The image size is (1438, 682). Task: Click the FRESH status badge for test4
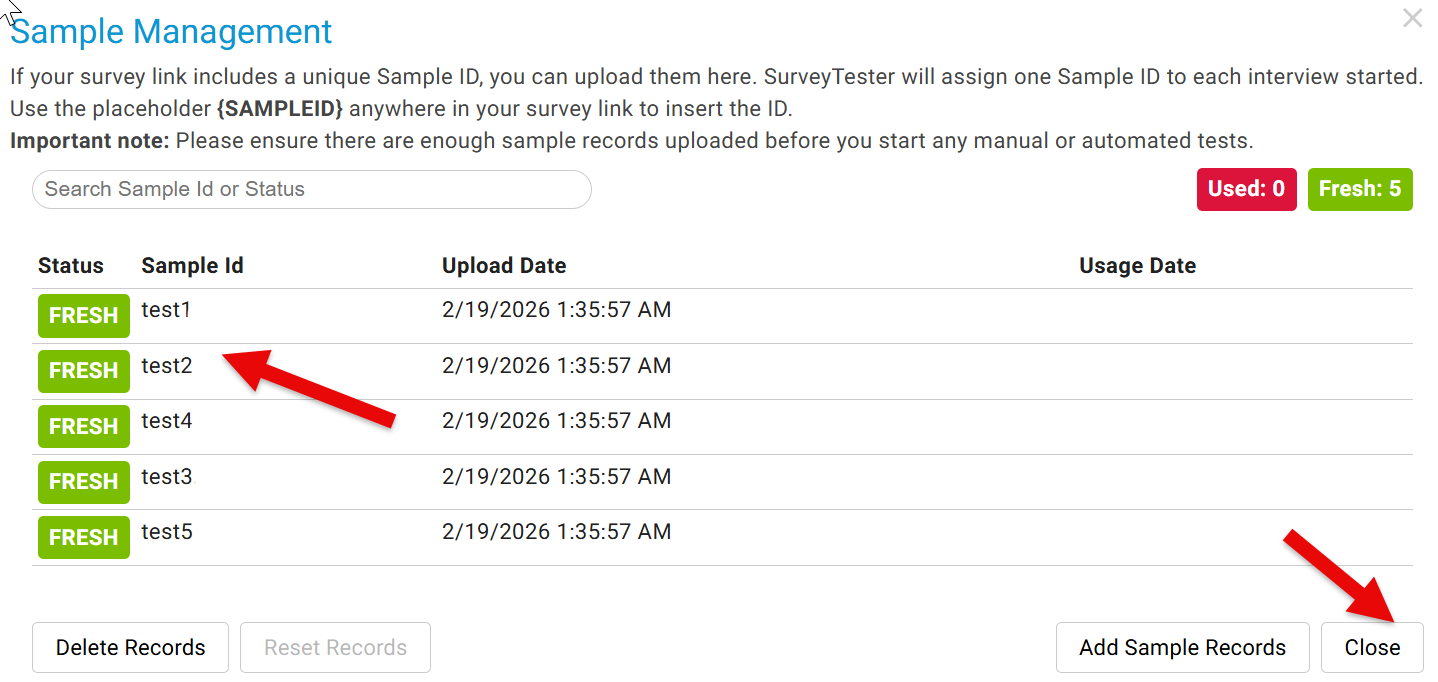point(83,427)
